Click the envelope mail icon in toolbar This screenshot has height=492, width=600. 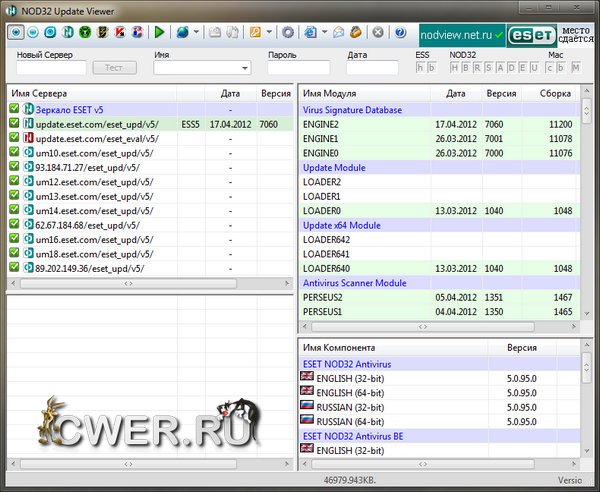coord(340,32)
